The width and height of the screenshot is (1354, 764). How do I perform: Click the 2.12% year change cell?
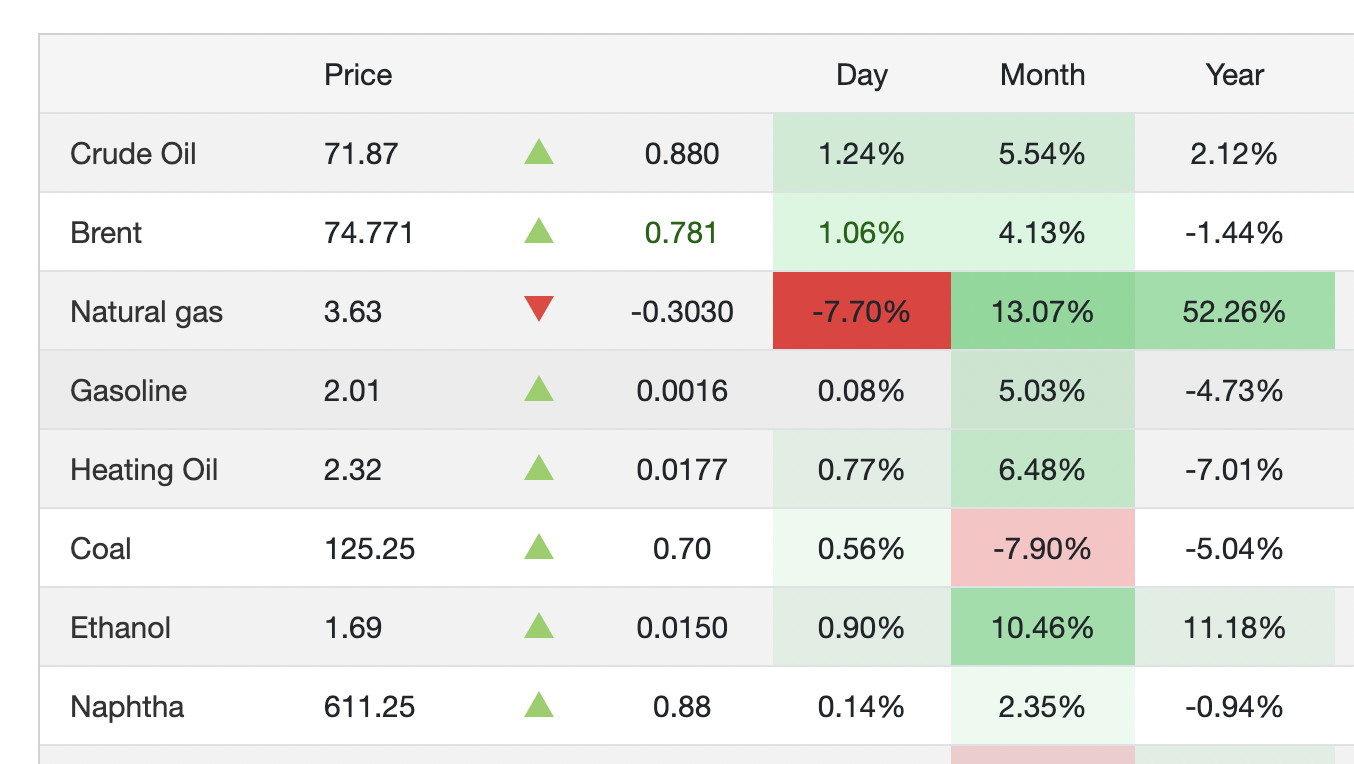(x=1235, y=153)
